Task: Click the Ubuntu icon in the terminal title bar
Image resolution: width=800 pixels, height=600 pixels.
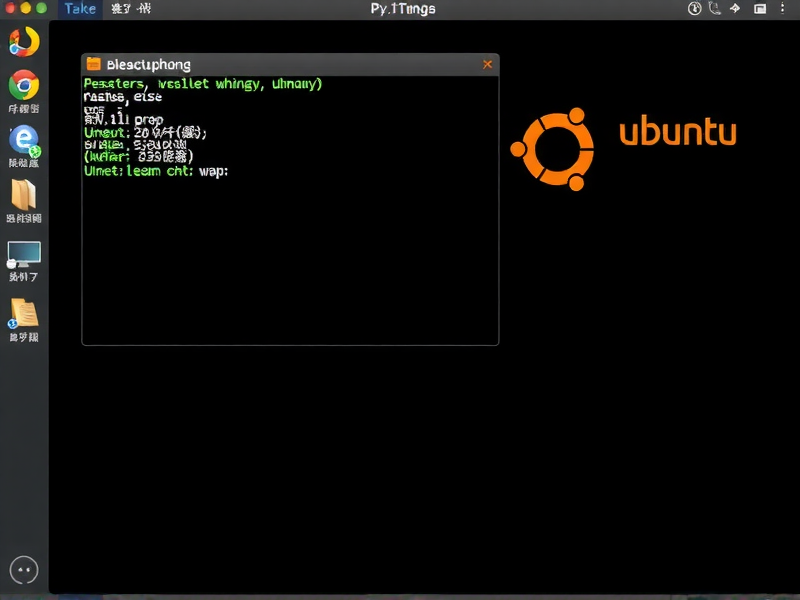Action: coord(92,63)
